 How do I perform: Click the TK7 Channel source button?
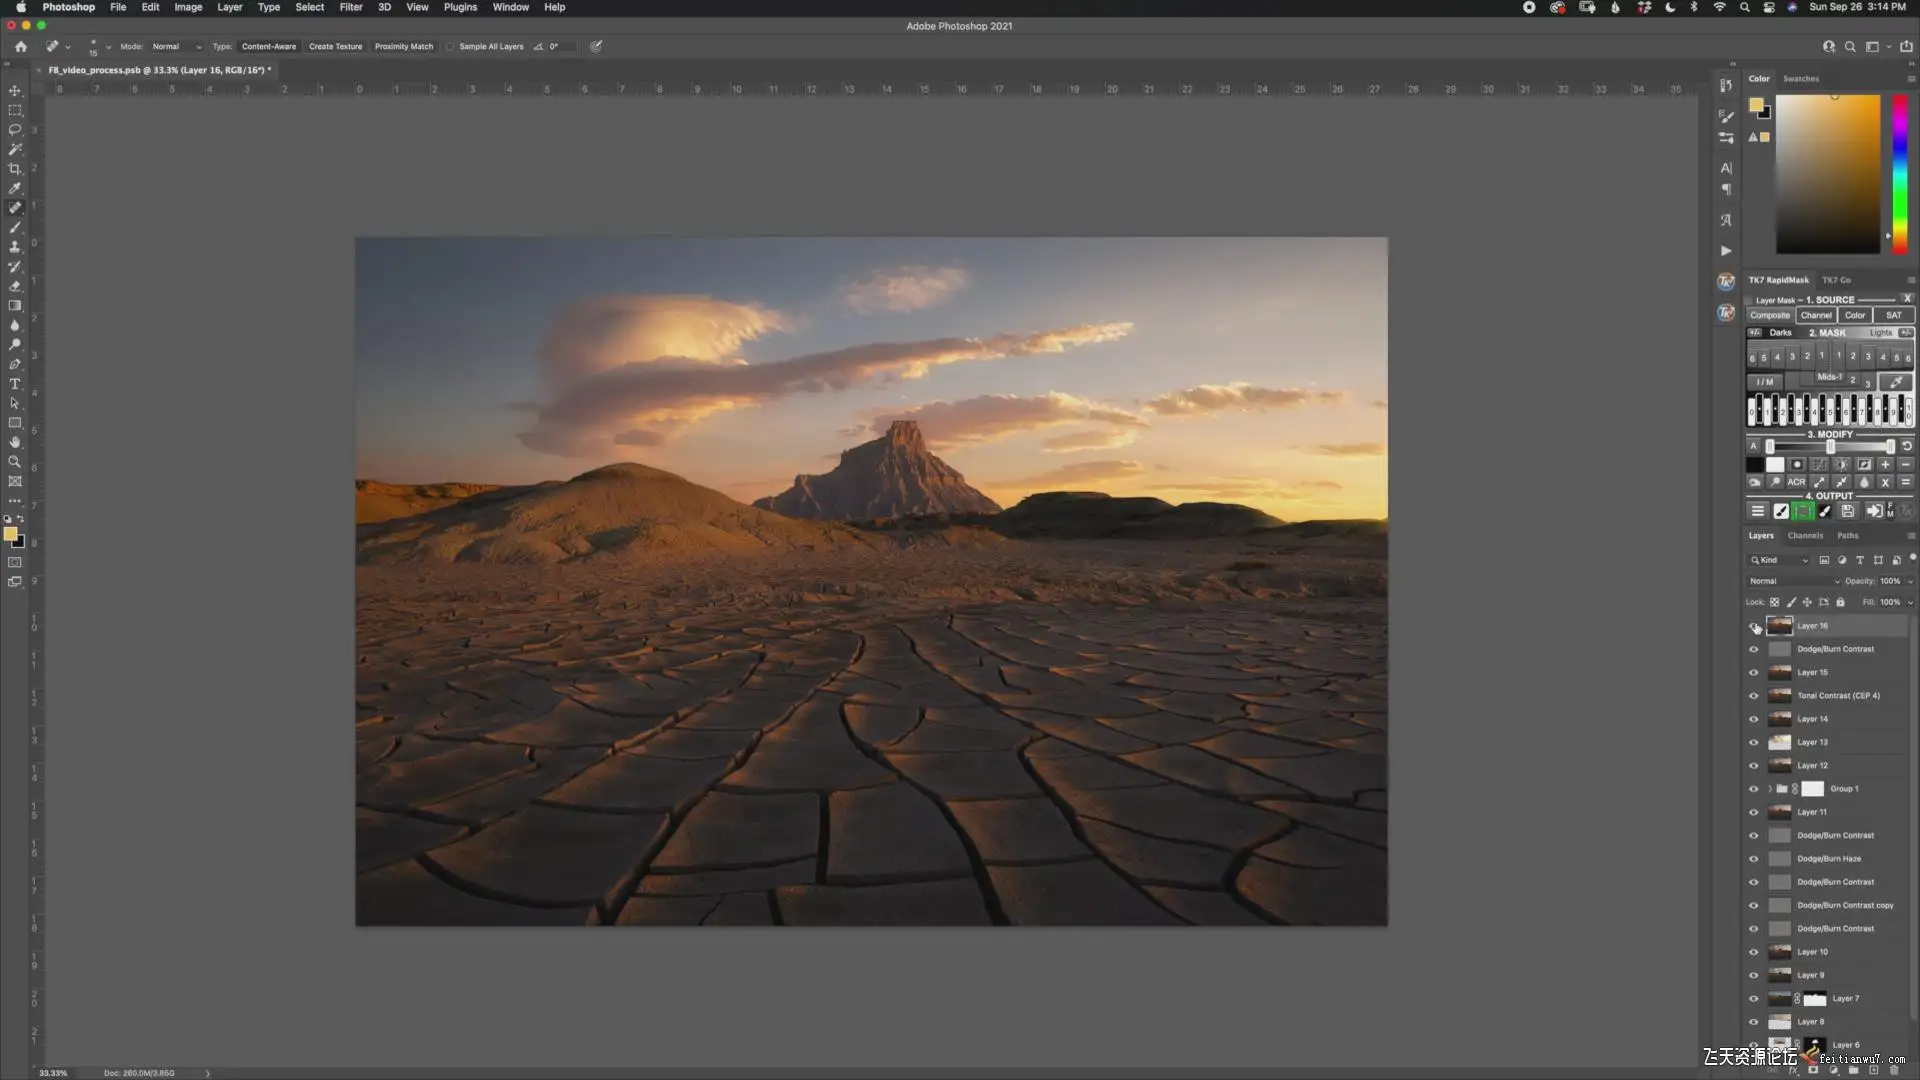[1816, 315]
